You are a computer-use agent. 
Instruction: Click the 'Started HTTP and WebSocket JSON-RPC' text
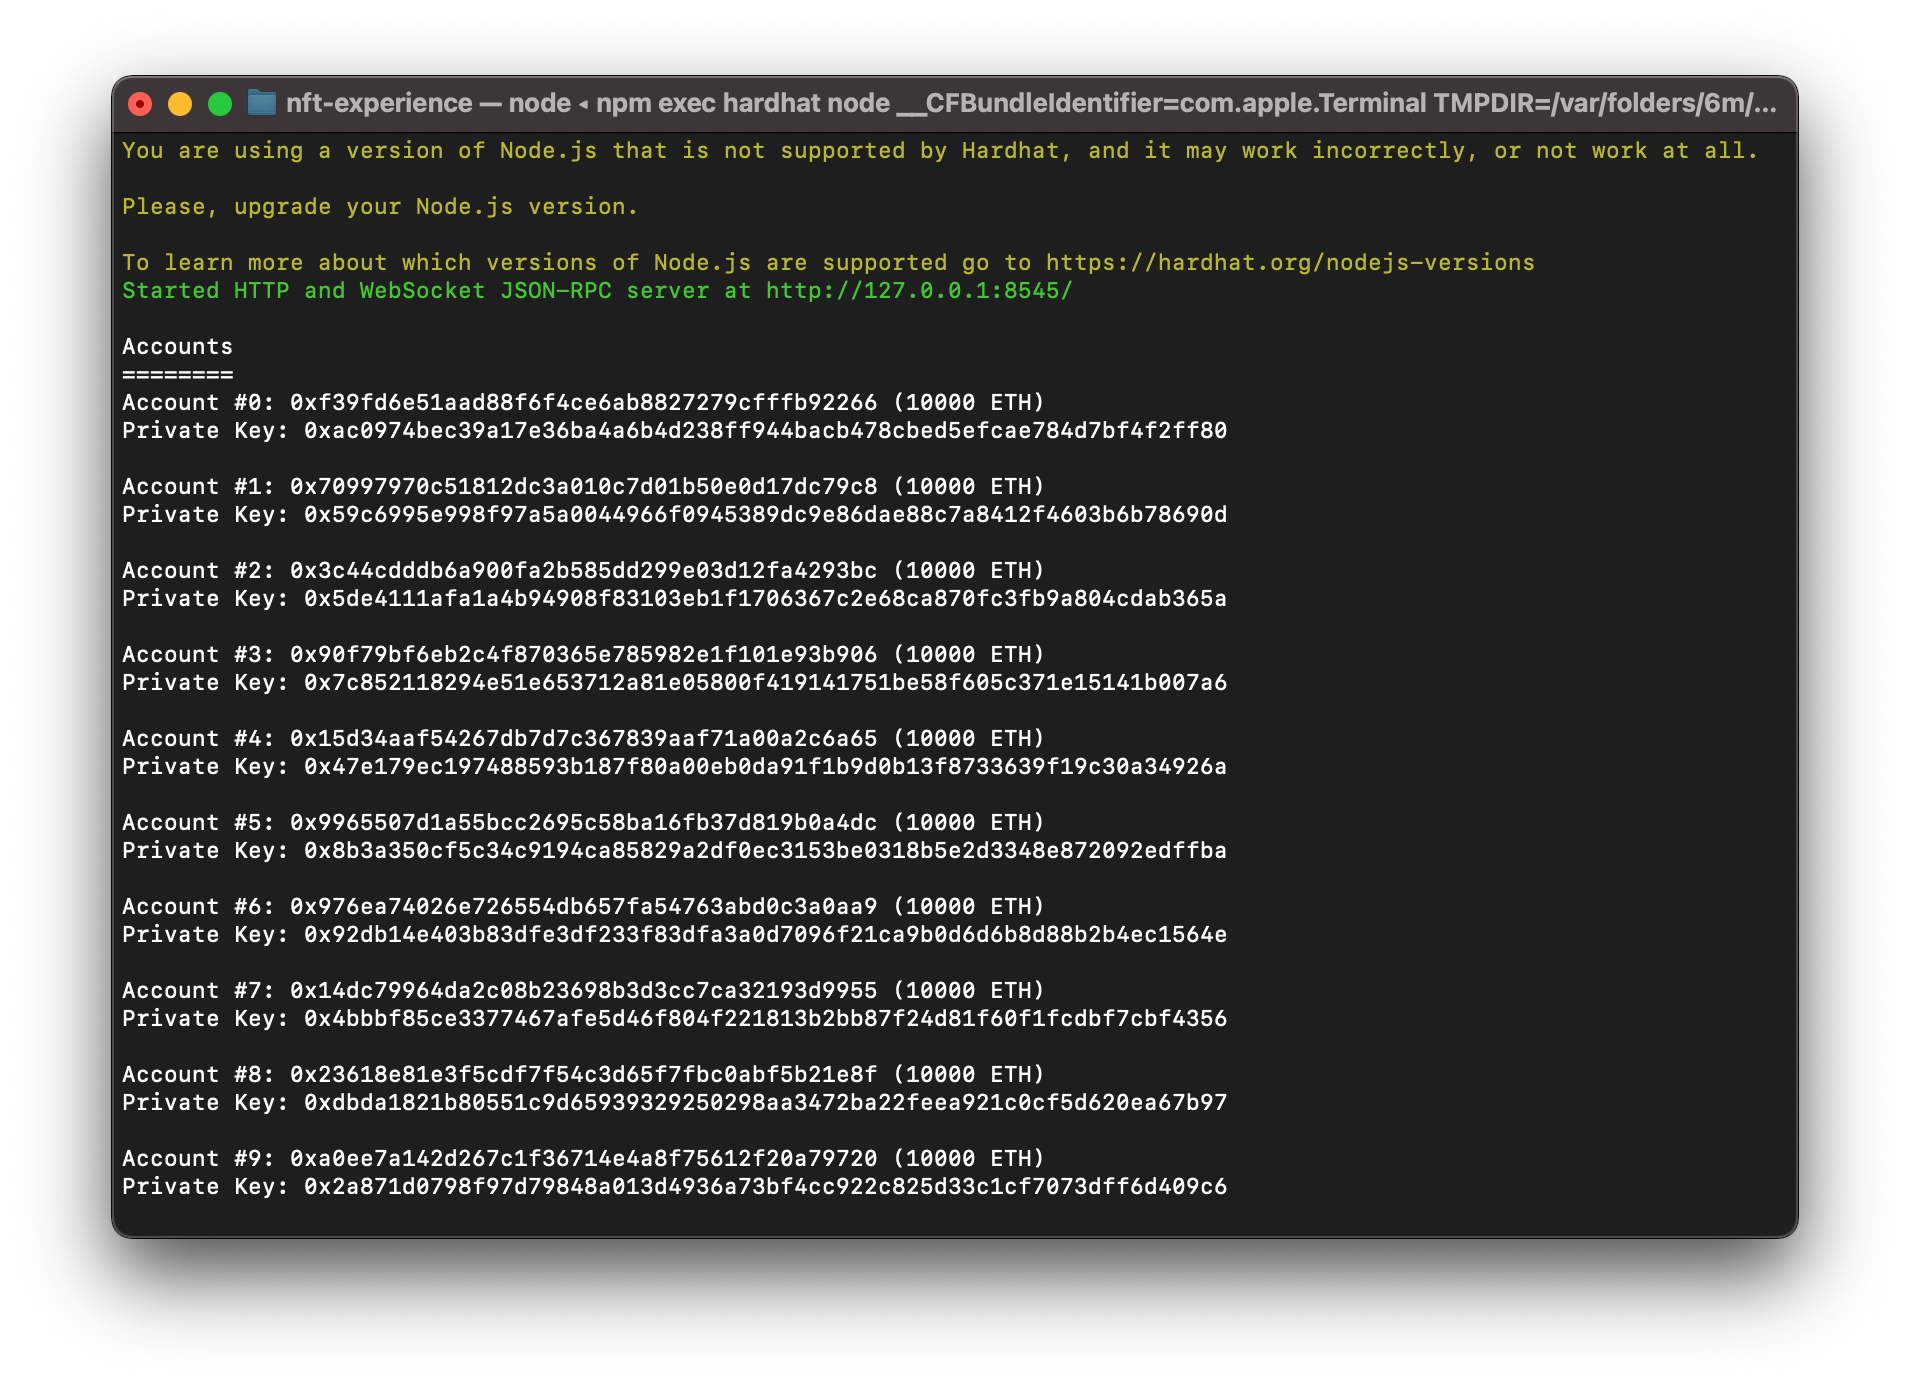[367, 291]
